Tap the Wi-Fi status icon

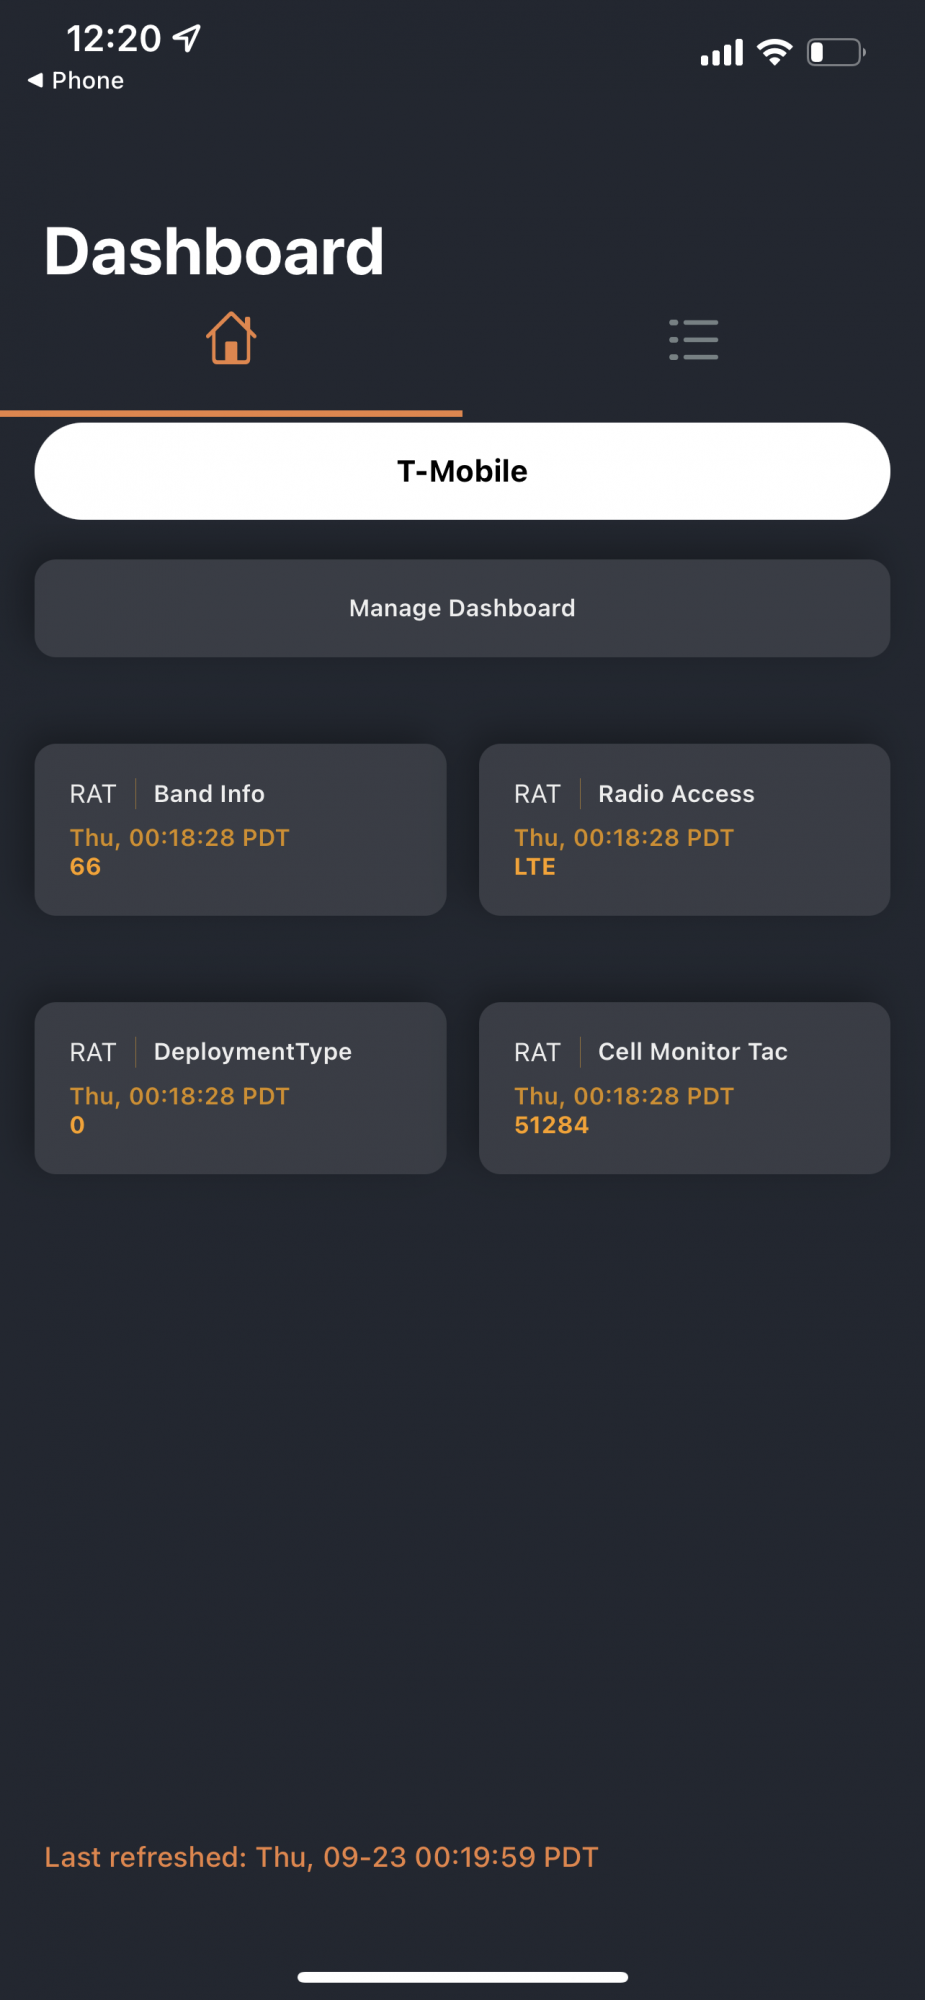[774, 52]
